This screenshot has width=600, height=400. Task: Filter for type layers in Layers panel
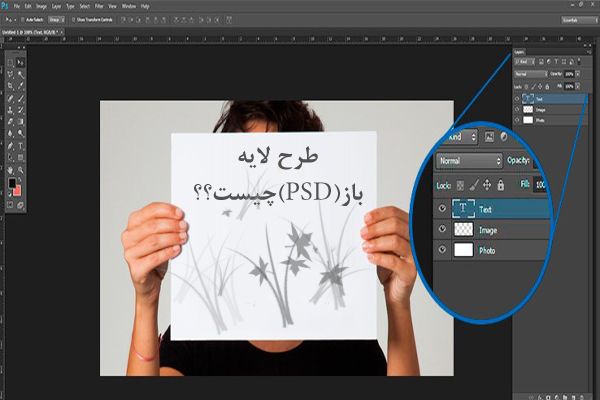pyautogui.click(x=556, y=61)
